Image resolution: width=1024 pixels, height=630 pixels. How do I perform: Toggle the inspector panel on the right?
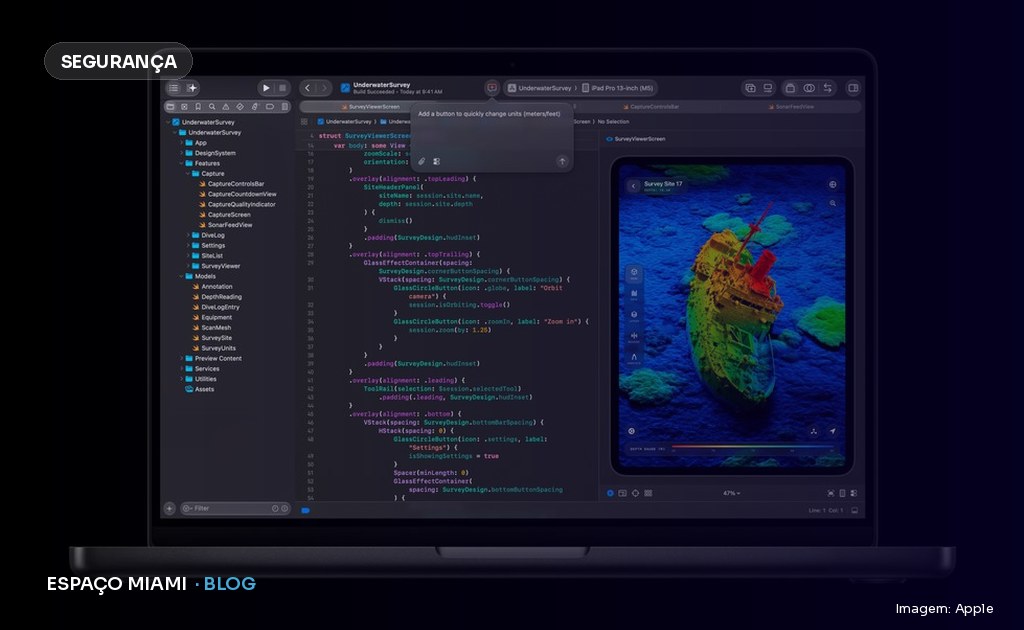[x=853, y=88]
